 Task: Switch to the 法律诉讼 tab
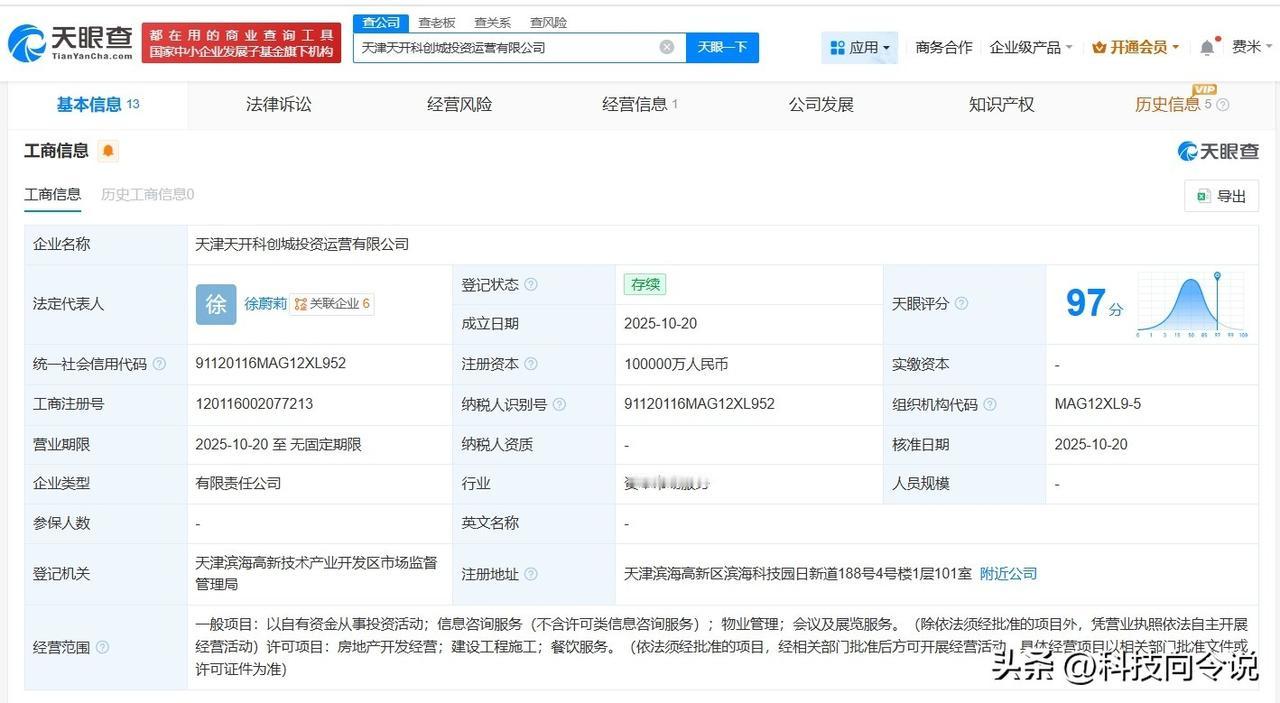[x=278, y=104]
